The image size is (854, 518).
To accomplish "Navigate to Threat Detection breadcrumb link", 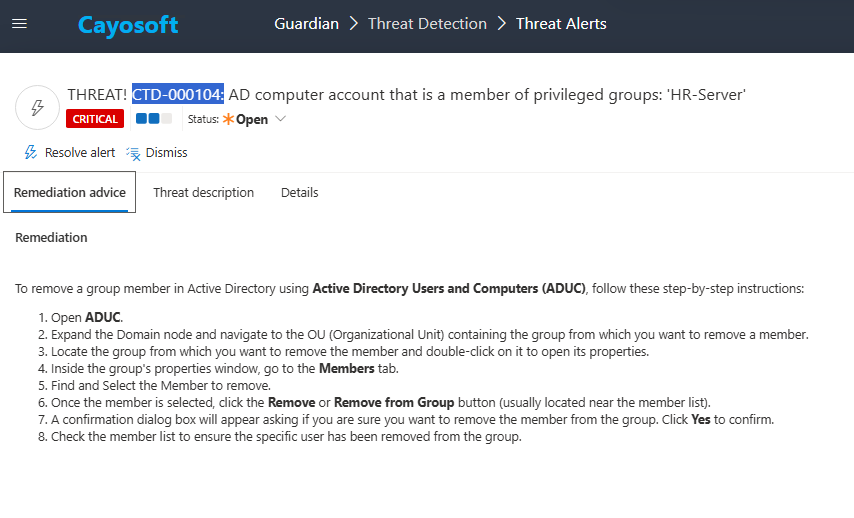I will tap(427, 24).
